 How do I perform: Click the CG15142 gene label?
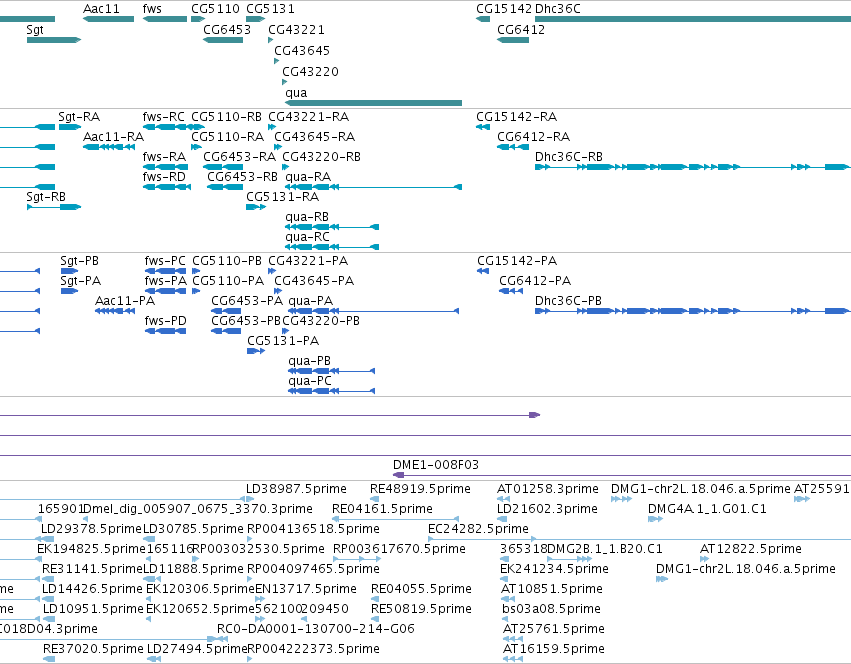coord(504,9)
